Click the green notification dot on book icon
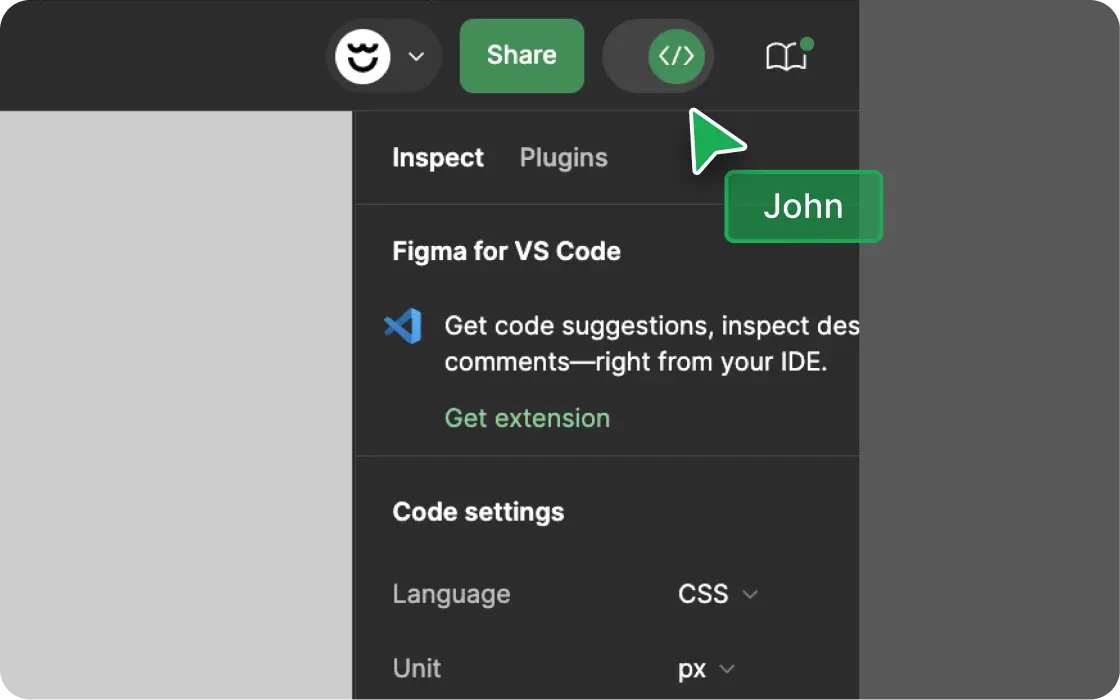Screen dimensions: 1120x700 807,44
